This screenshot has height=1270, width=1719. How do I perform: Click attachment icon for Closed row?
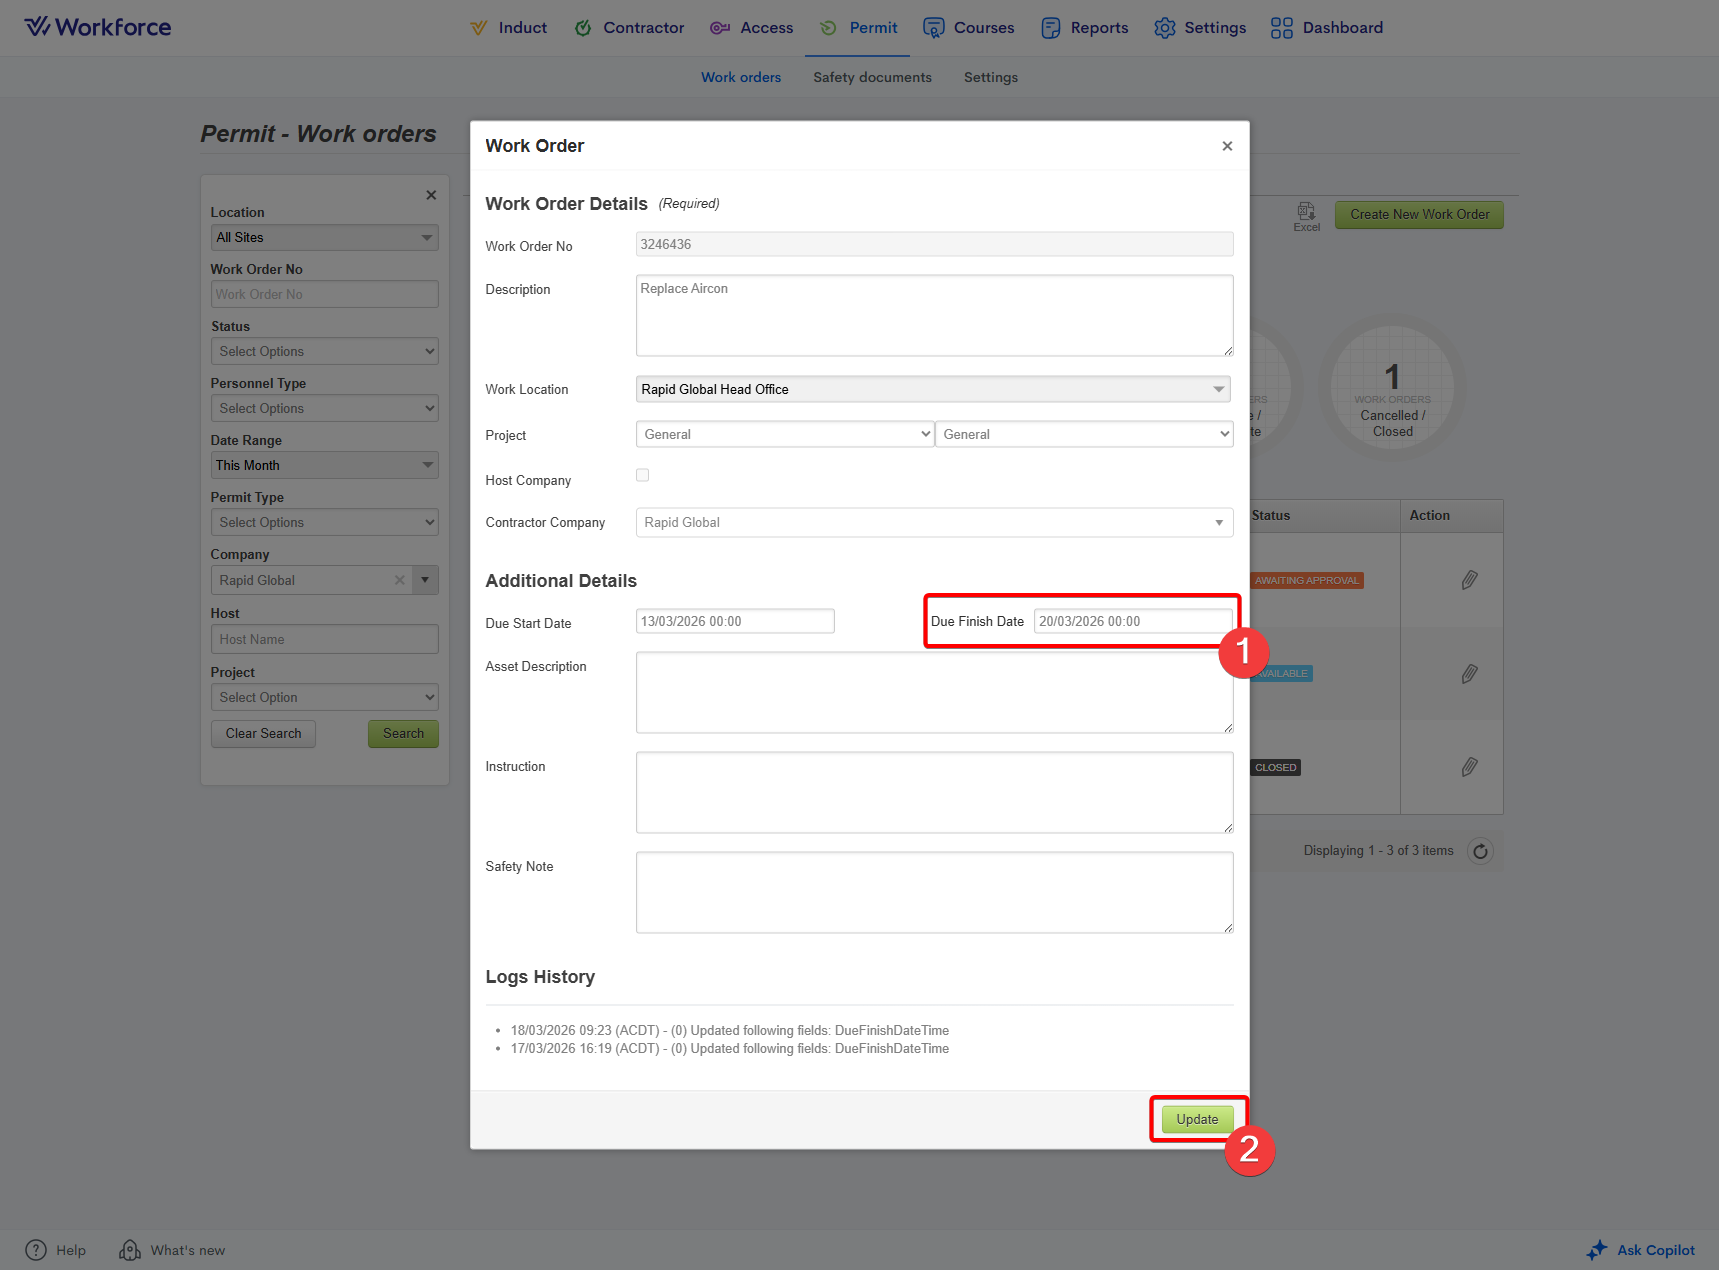pos(1469,767)
